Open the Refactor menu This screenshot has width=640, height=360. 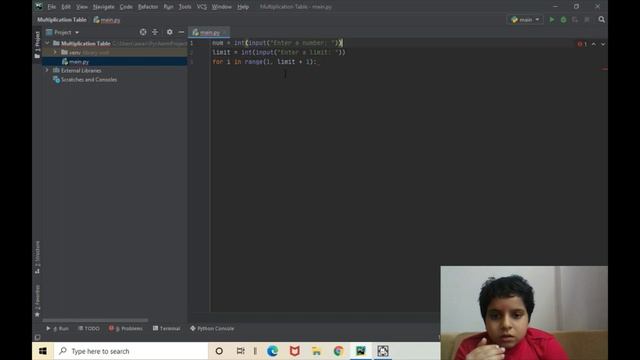148,7
